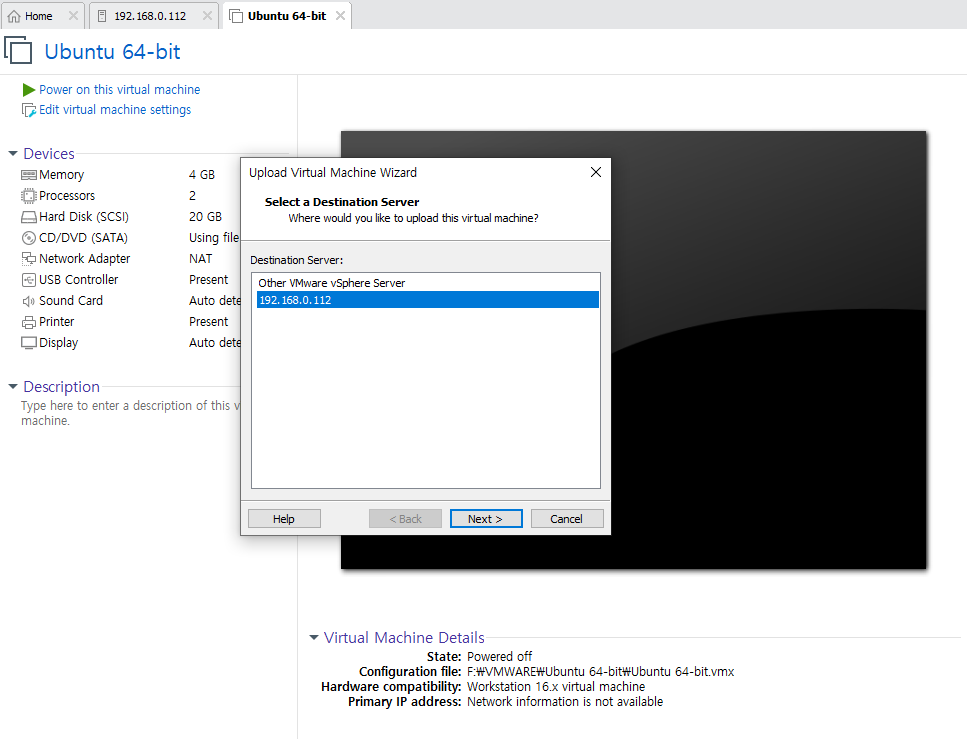967x739 pixels.
Task: Click the Next > button
Action: coord(486,519)
